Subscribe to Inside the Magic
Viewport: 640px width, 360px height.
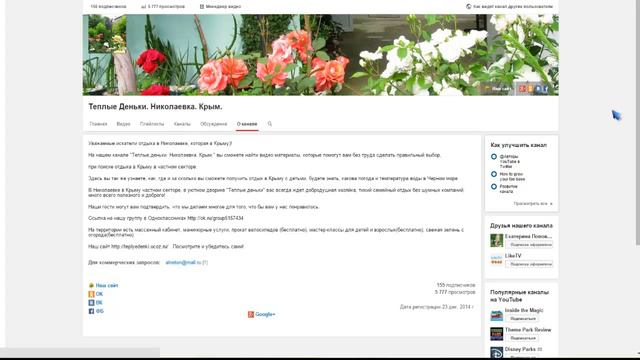tap(522, 318)
